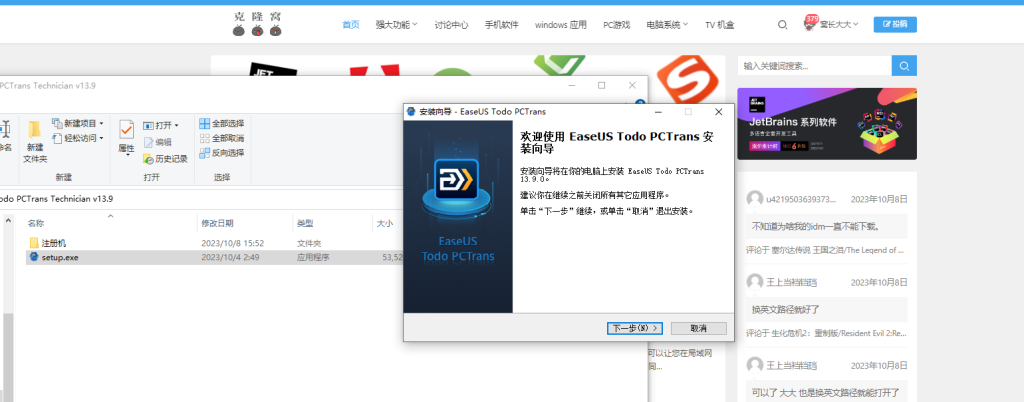Click the 王上当裆挡珰 avatar above 换英文路径就好了

(755, 282)
